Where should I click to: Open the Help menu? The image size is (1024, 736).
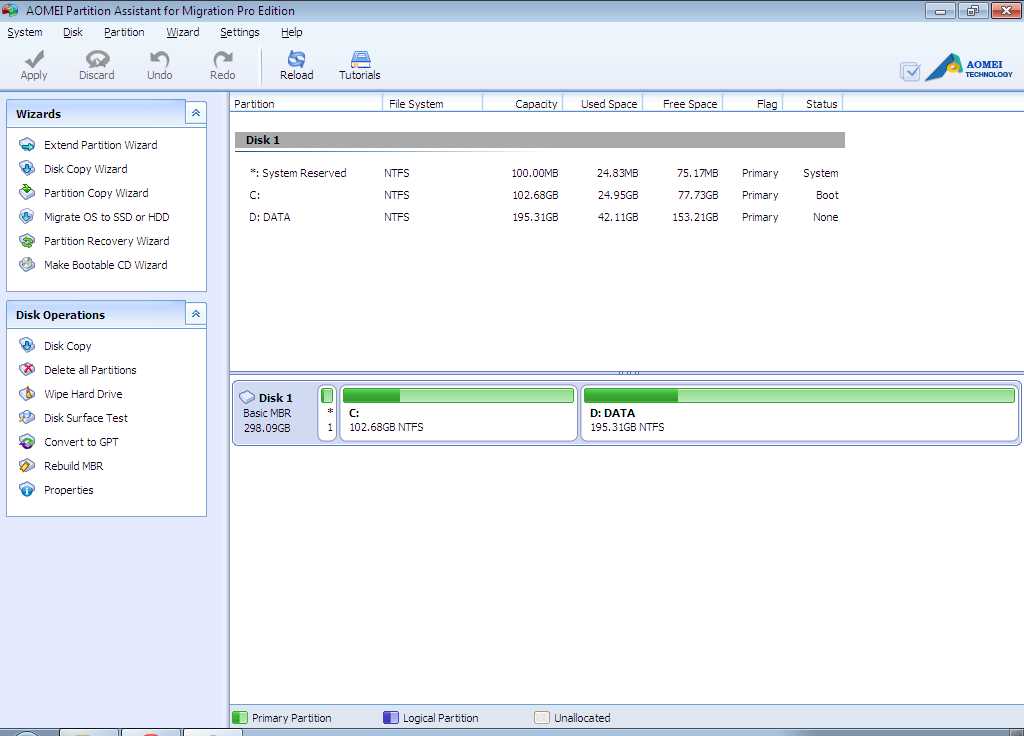pyautogui.click(x=291, y=32)
